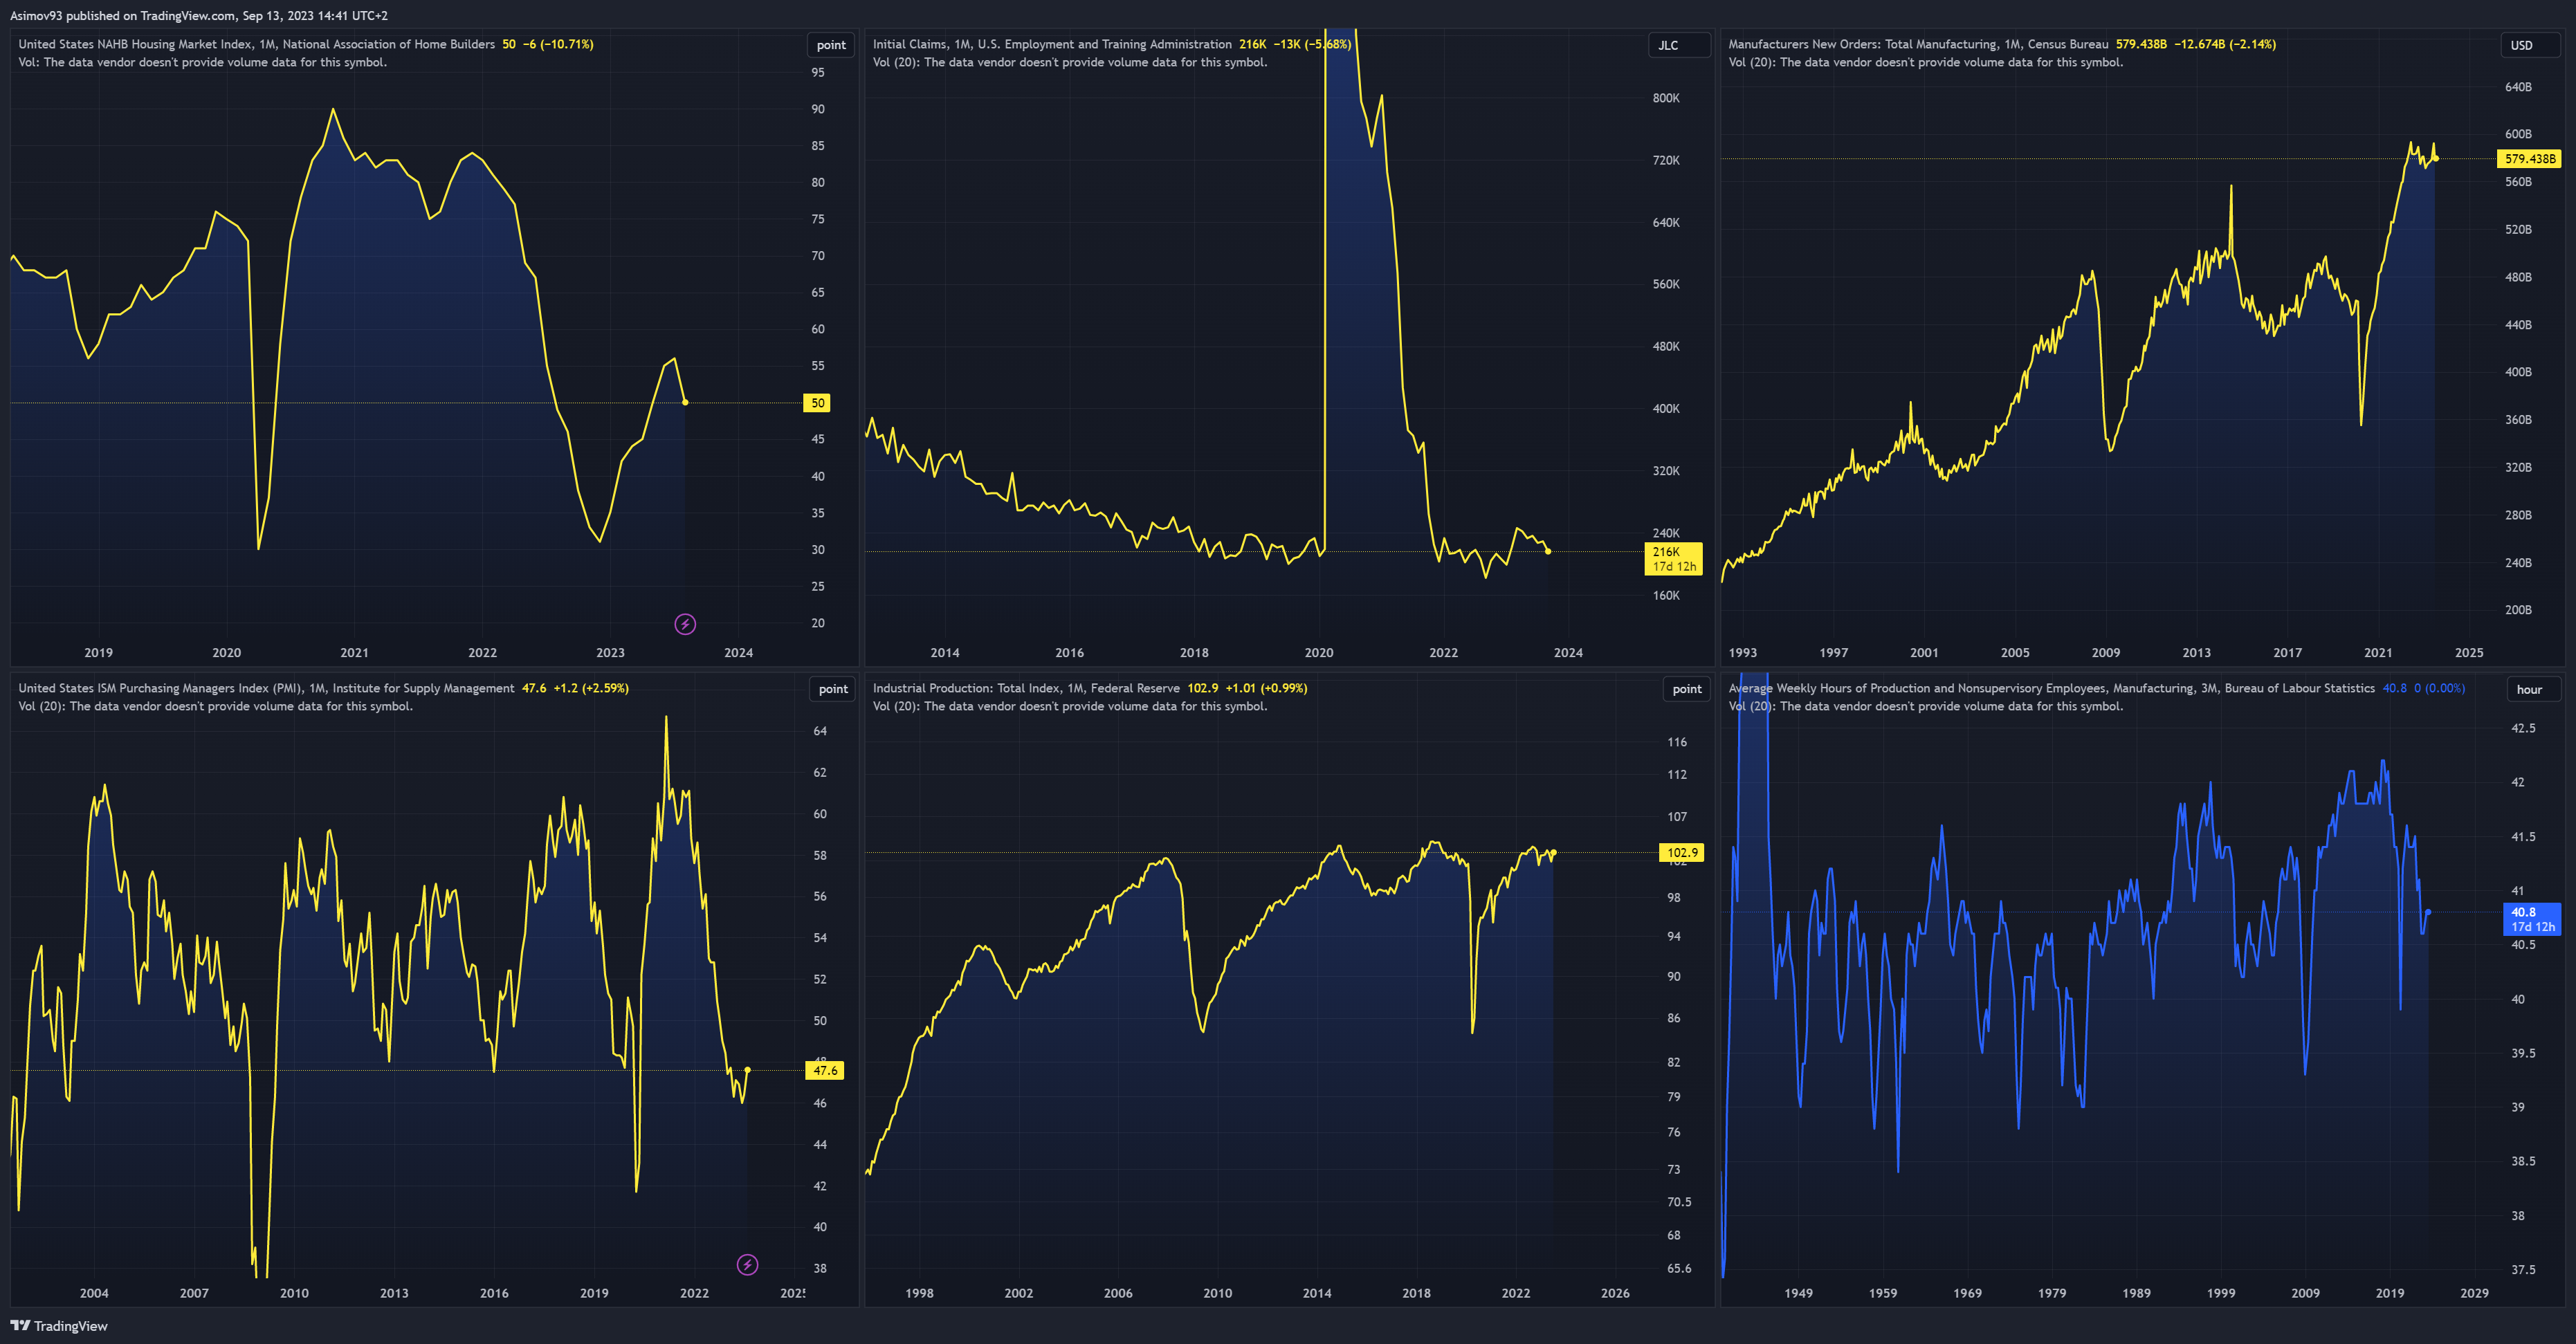Screen dimensions: 2576x1344
Task: Open the 'point' unit selector on NAHB chart
Action: coord(830,45)
